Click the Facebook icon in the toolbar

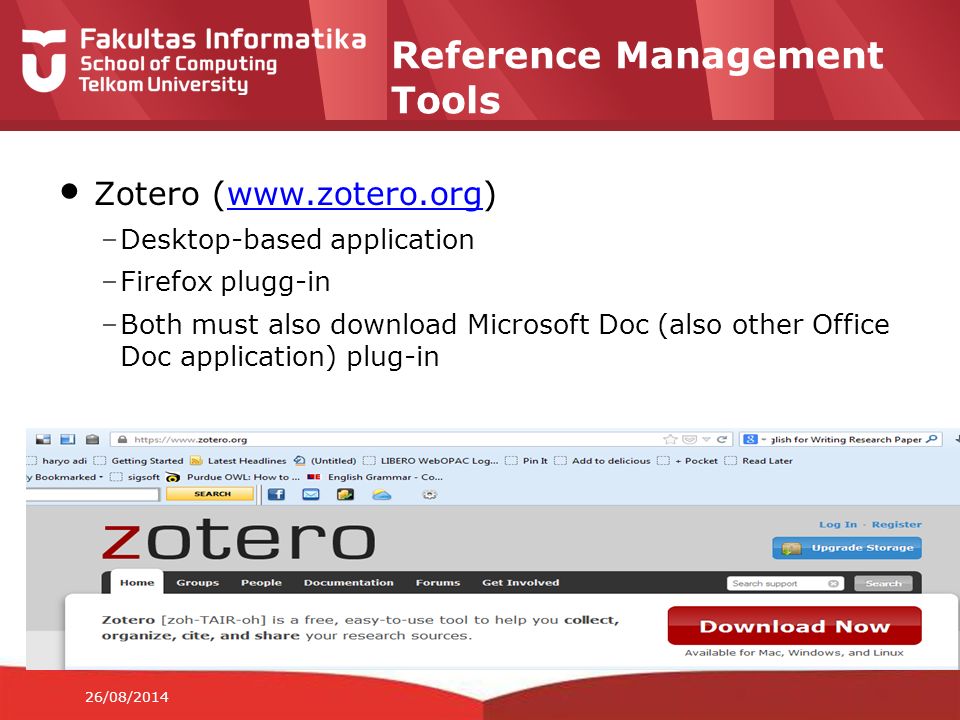click(x=276, y=494)
